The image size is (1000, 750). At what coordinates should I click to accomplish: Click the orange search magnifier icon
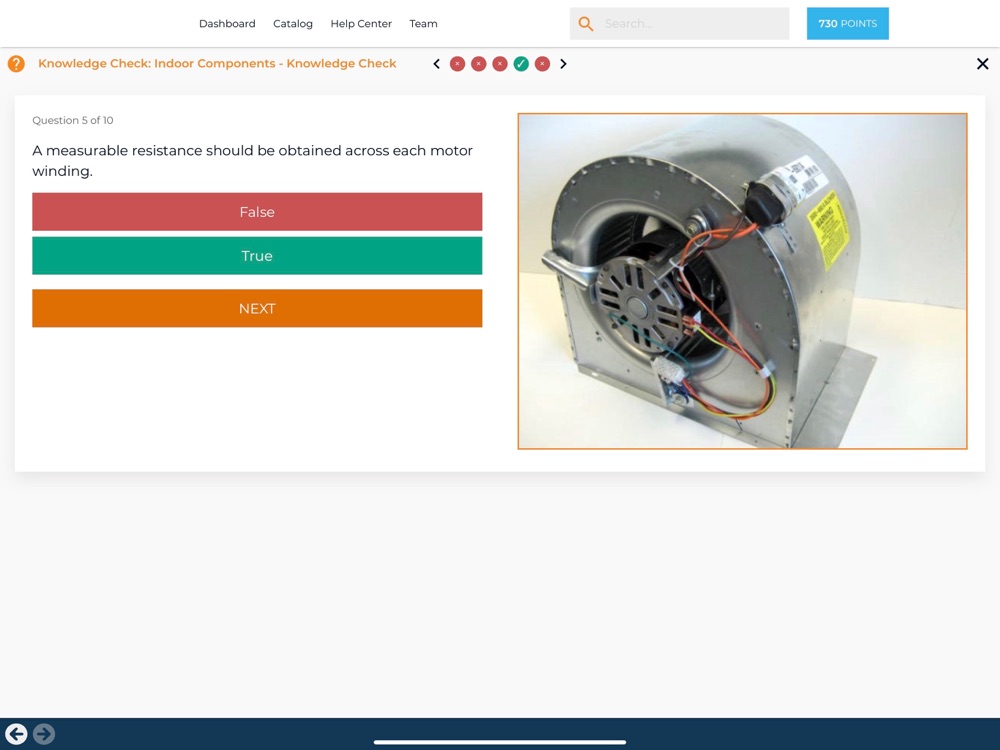point(585,24)
